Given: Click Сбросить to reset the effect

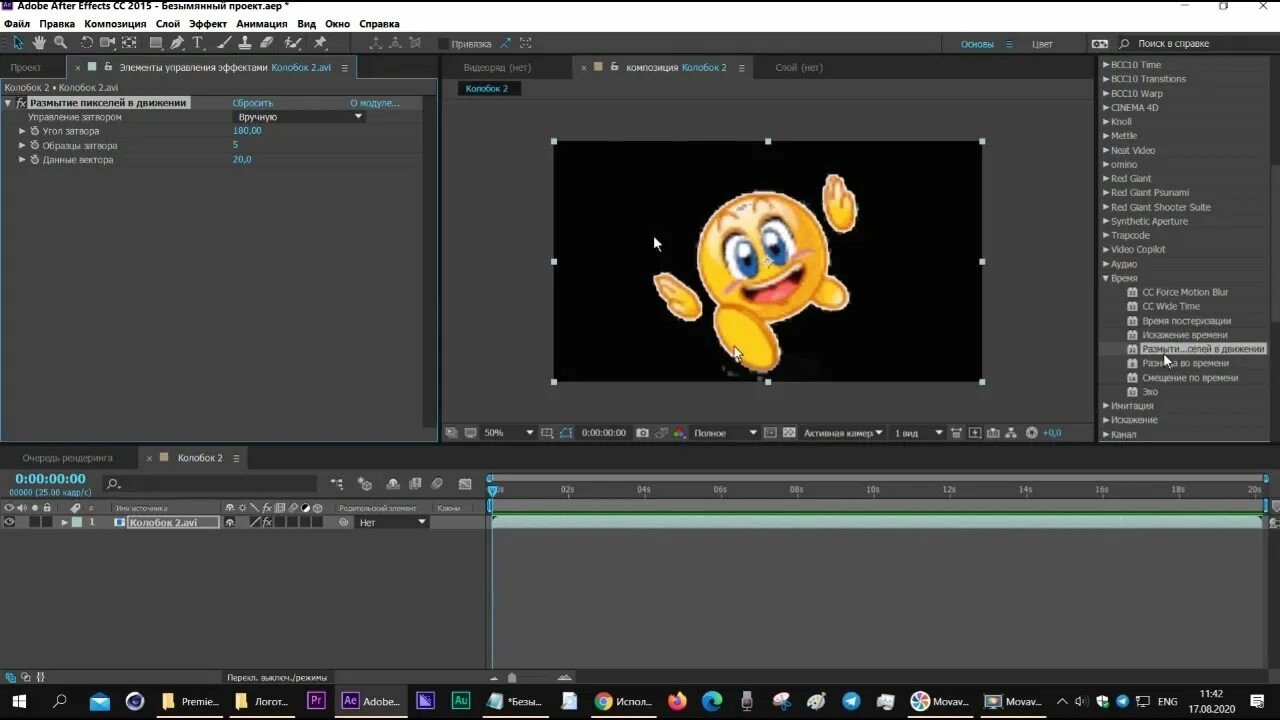Looking at the screenshot, I should [253, 103].
